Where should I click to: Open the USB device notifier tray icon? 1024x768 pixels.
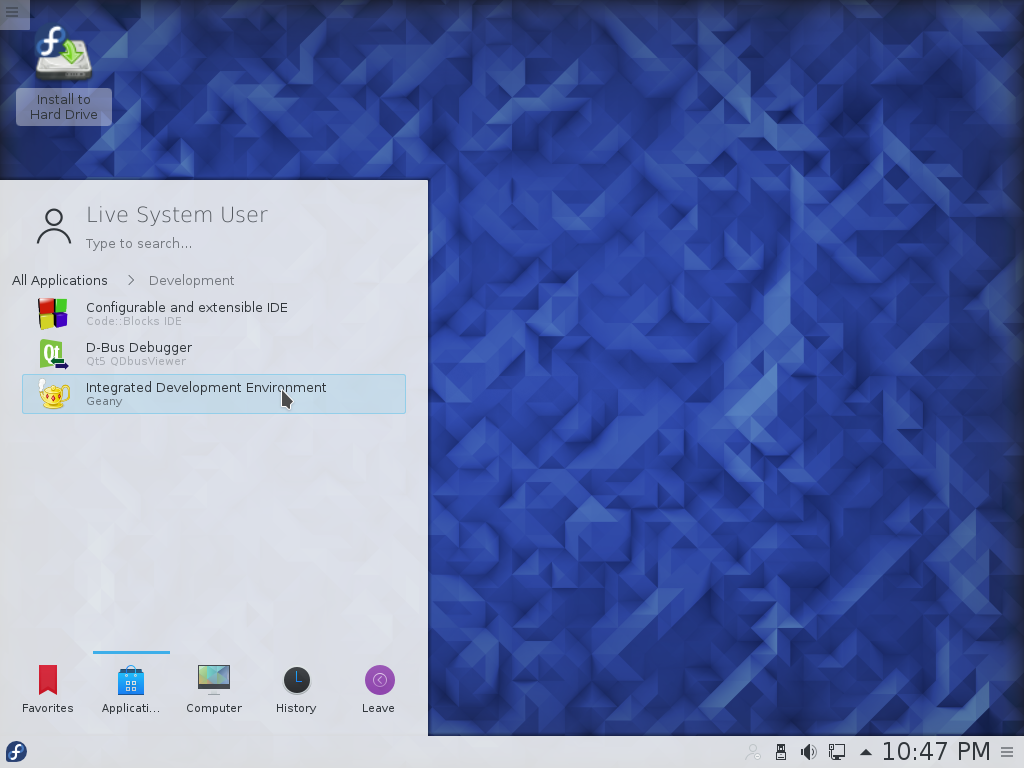tap(781, 752)
